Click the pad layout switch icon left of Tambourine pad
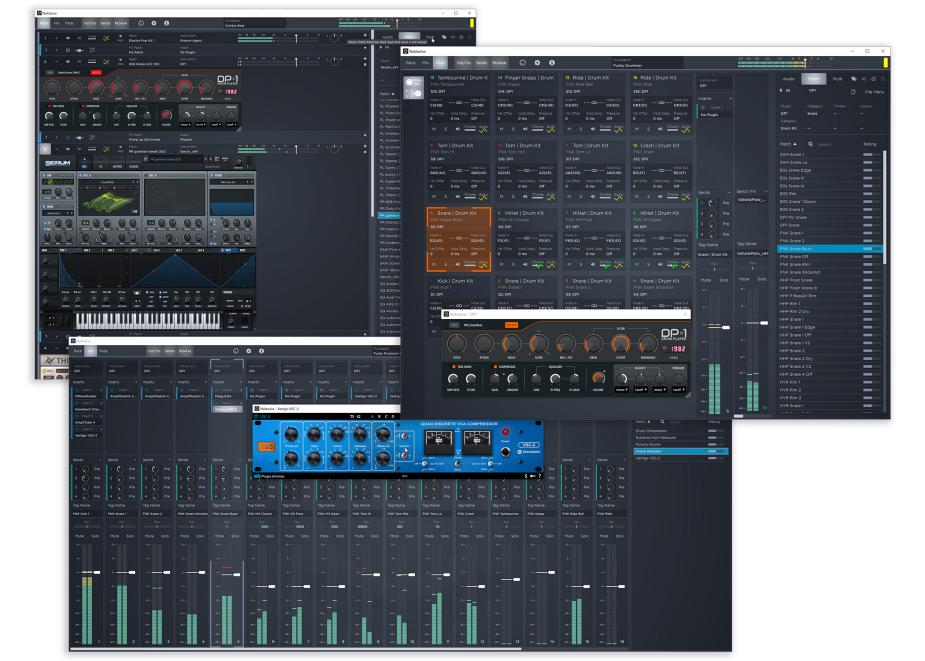Screen dimensions: 925x661 point(414,89)
